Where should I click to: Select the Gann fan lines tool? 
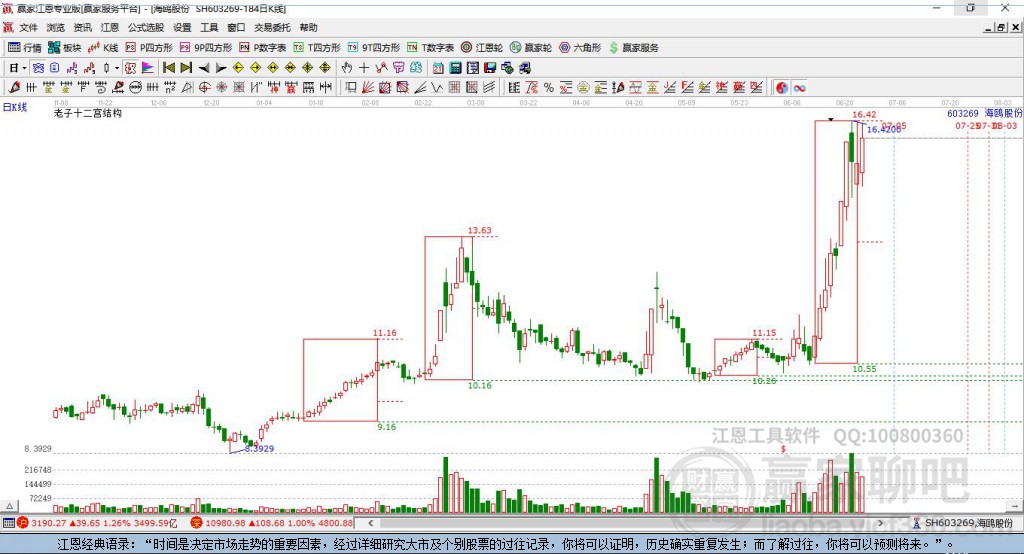[368, 88]
